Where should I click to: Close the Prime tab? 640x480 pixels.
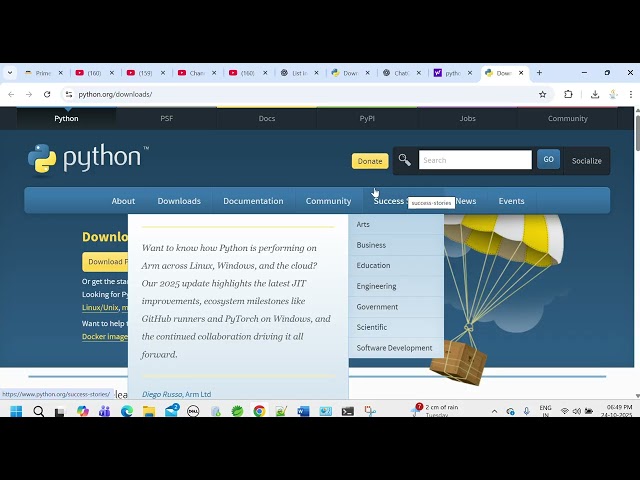coord(60,73)
